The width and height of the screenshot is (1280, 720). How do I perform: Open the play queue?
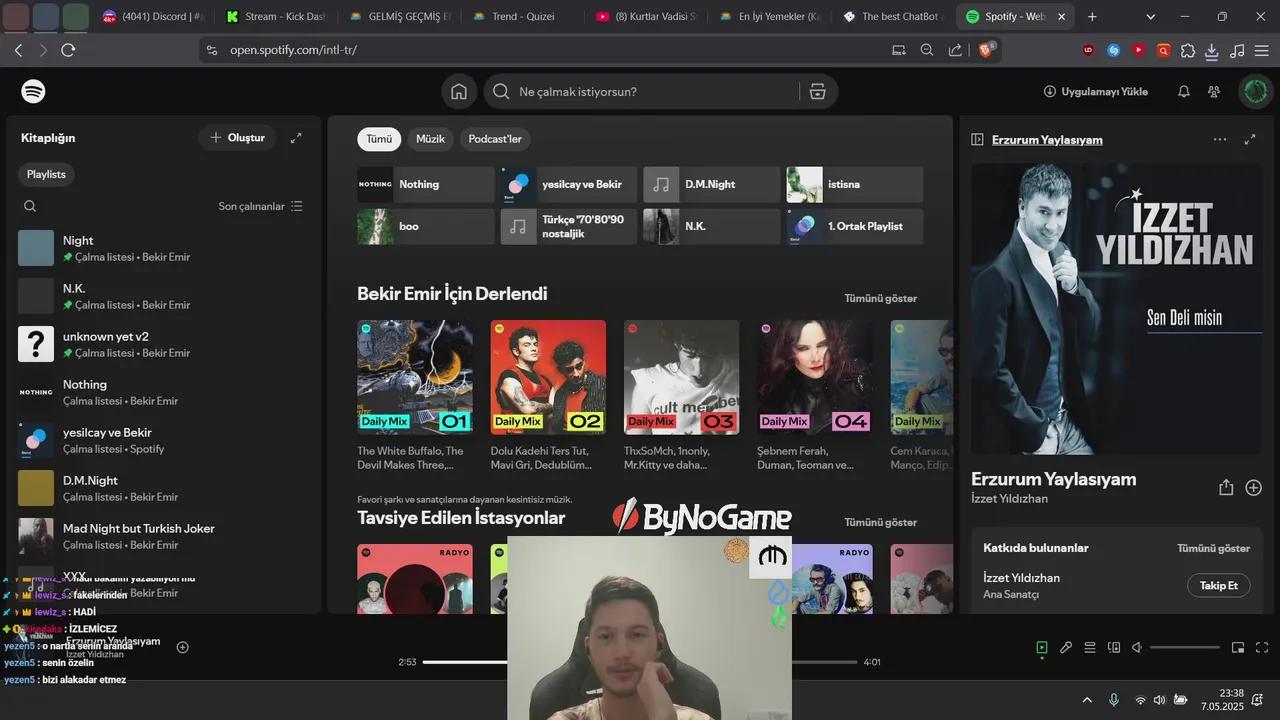point(1090,647)
